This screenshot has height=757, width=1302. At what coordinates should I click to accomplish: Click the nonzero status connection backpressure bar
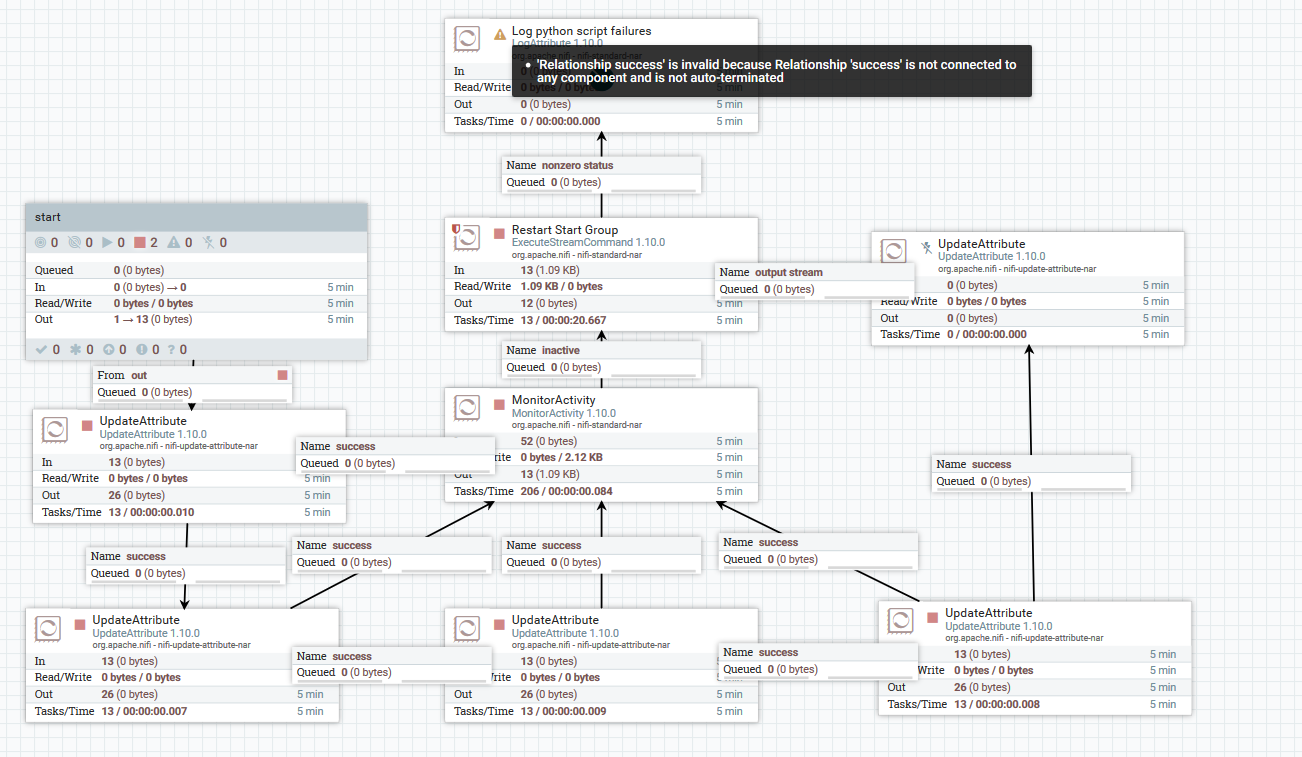click(x=653, y=189)
